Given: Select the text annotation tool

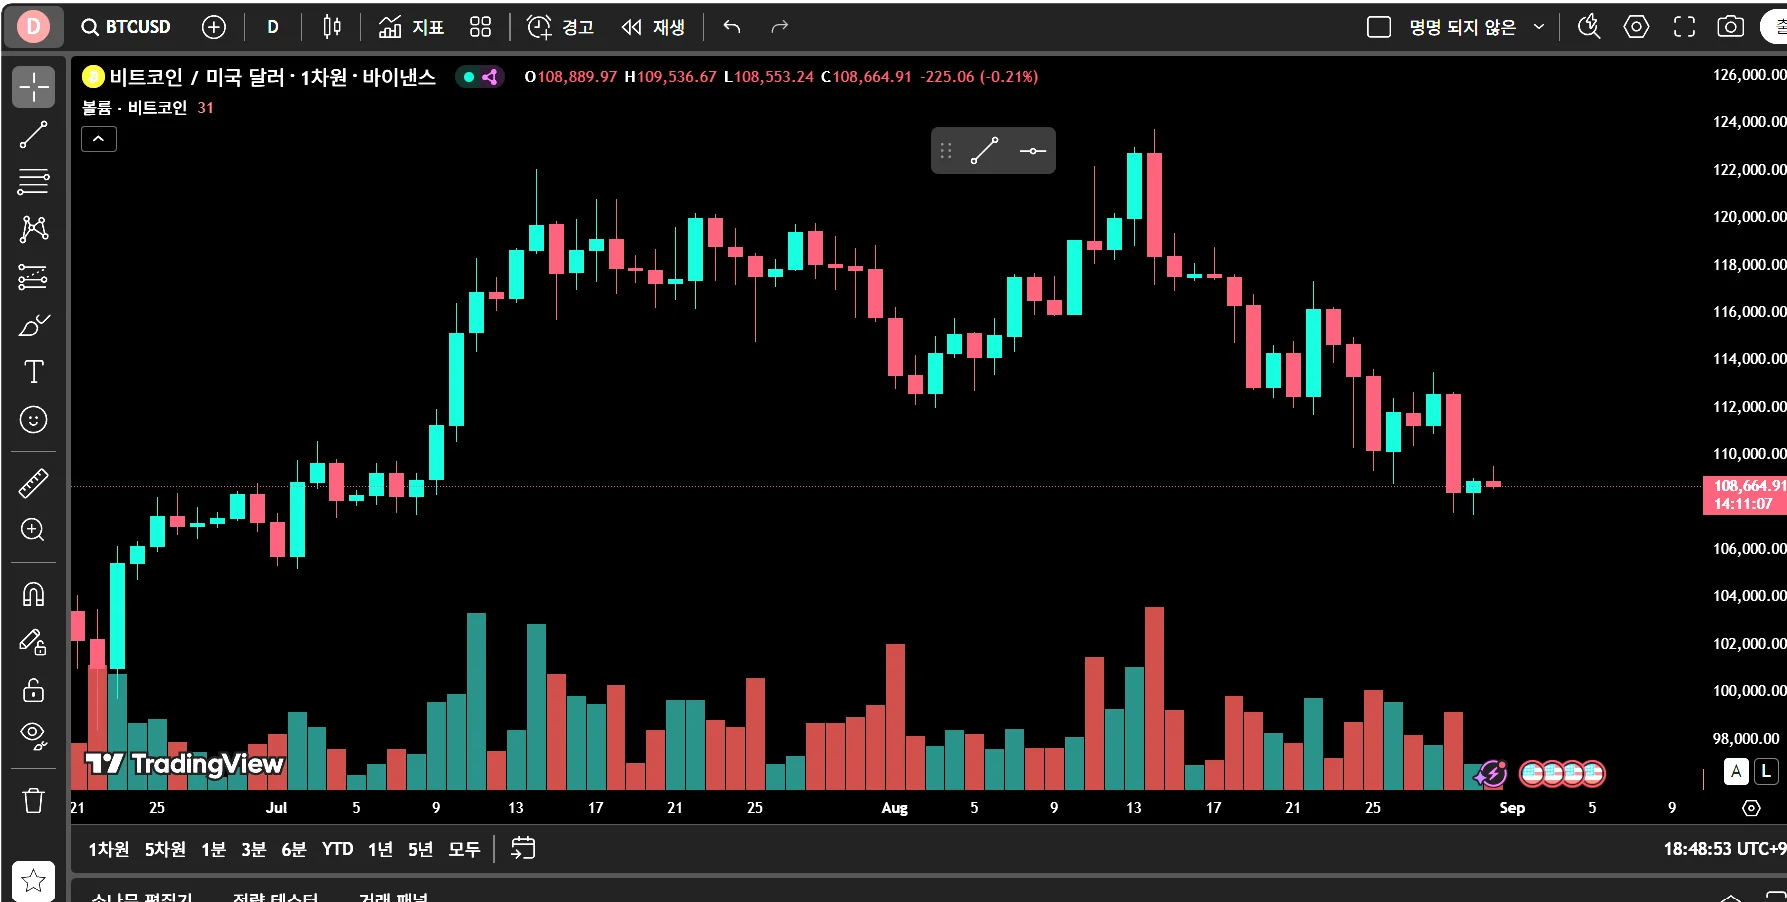Looking at the screenshot, I should pos(33,372).
